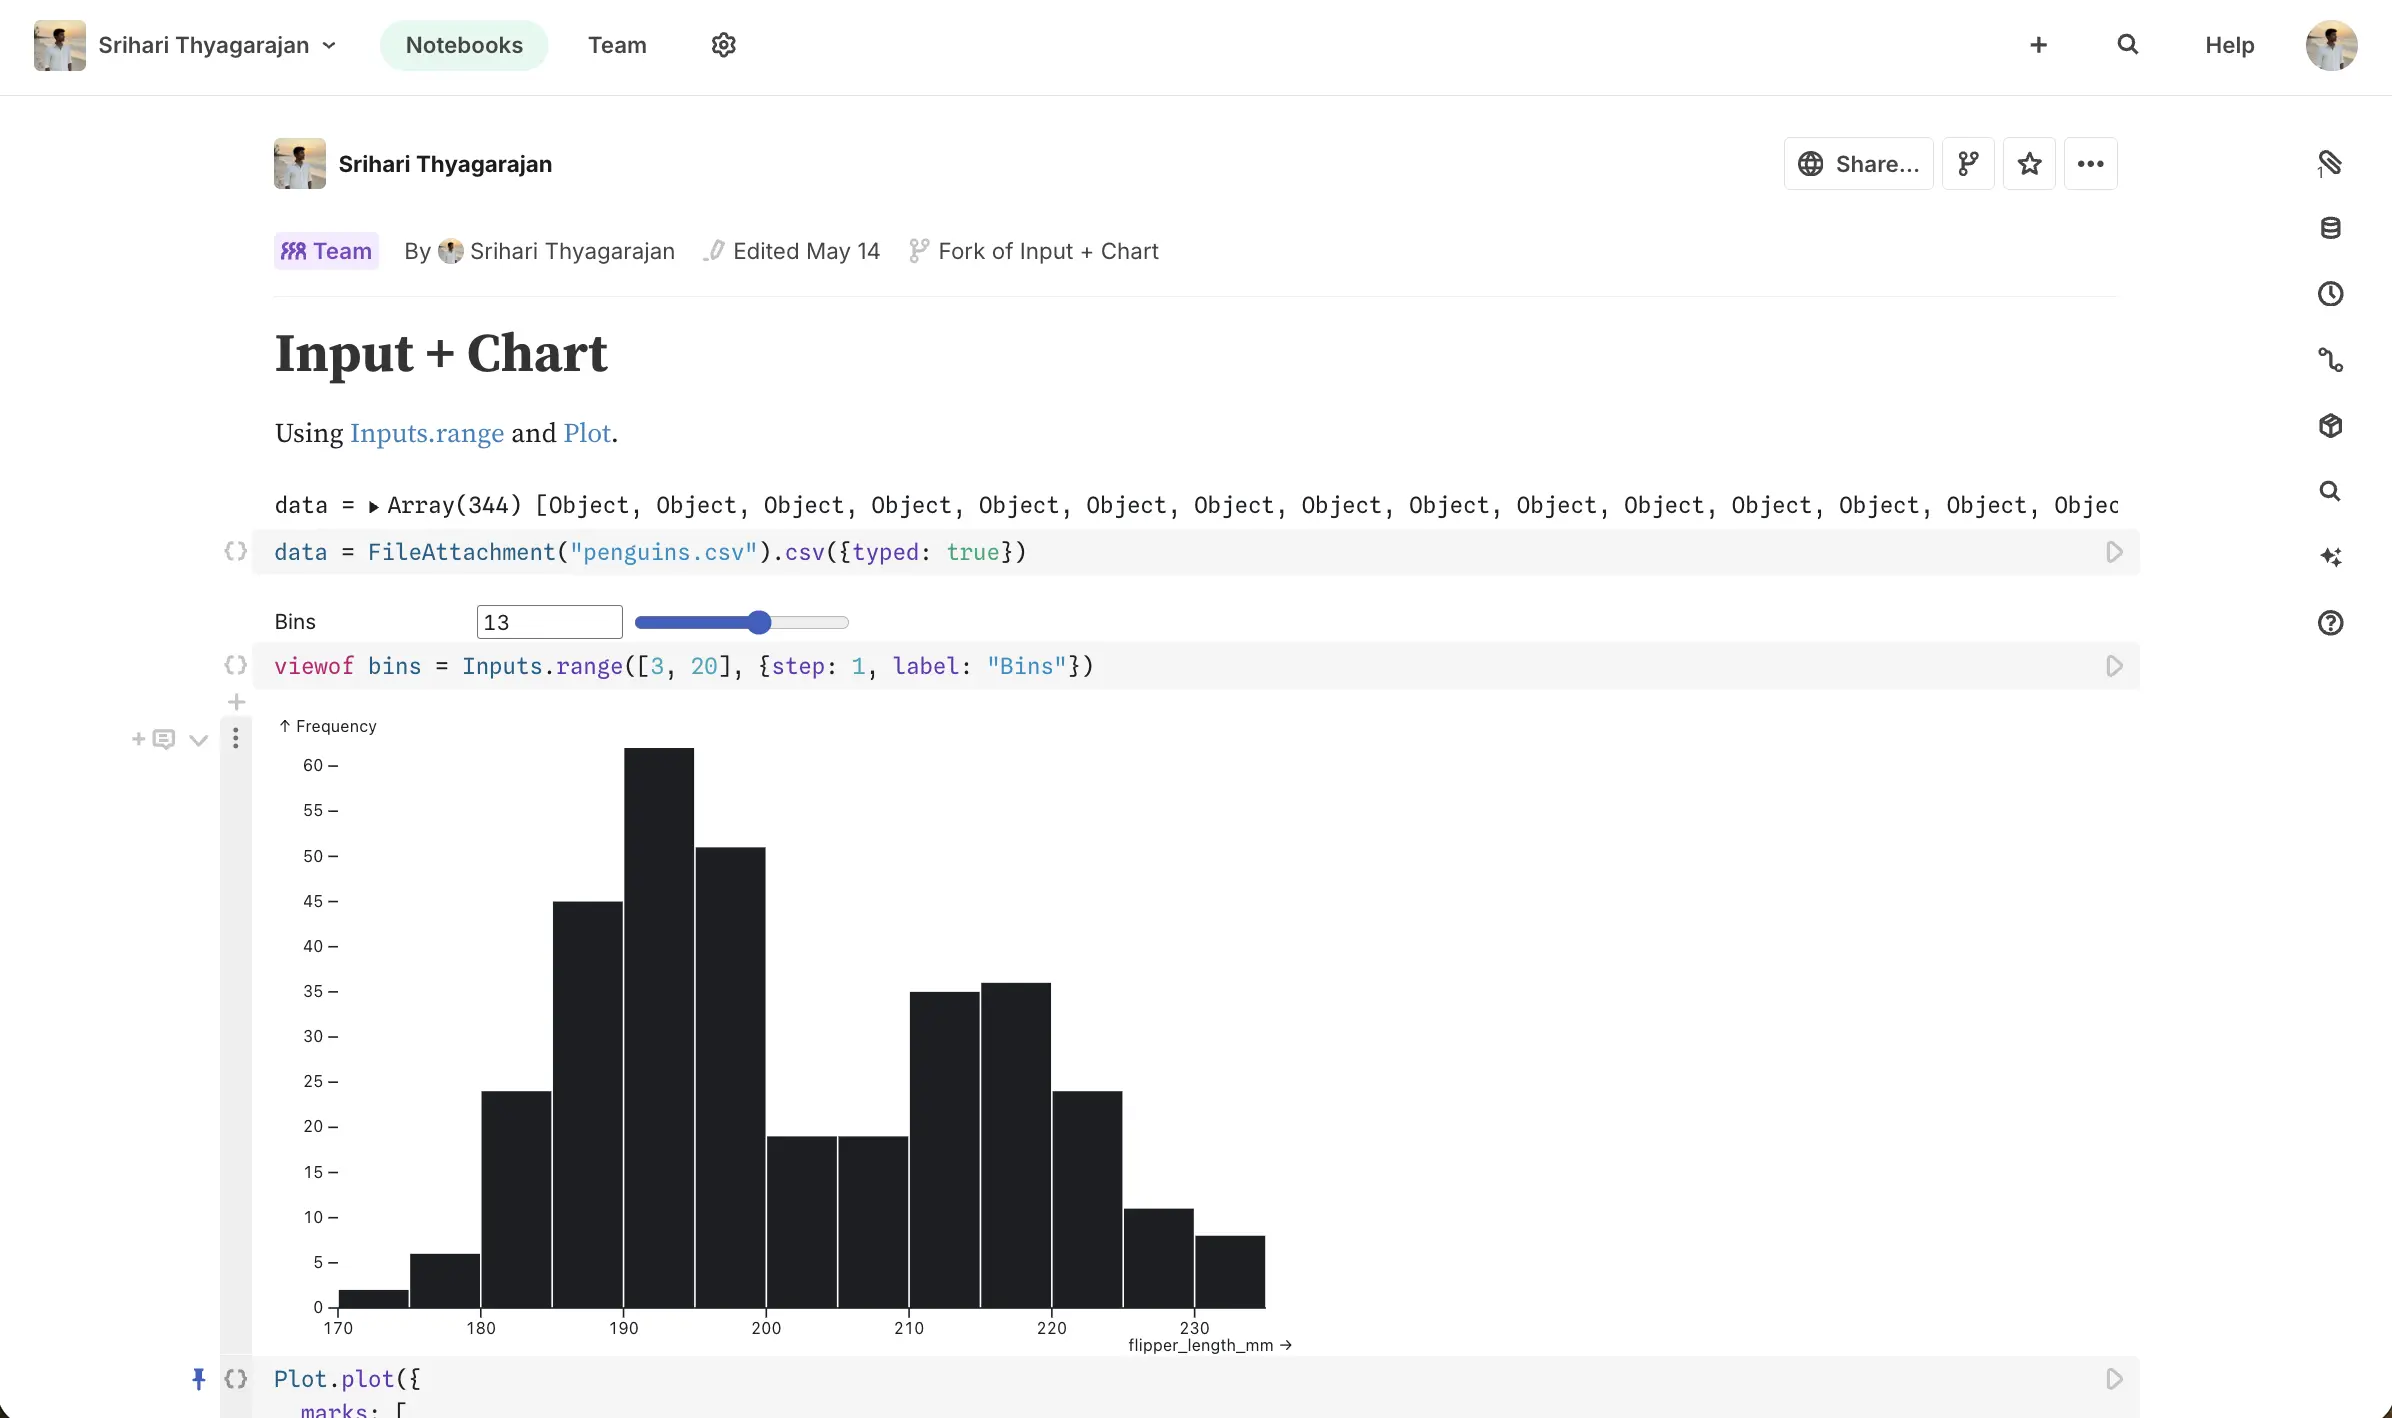Image resolution: width=2392 pixels, height=1418 pixels.
Task: Expand the Array(344) data output
Action: (373, 507)
